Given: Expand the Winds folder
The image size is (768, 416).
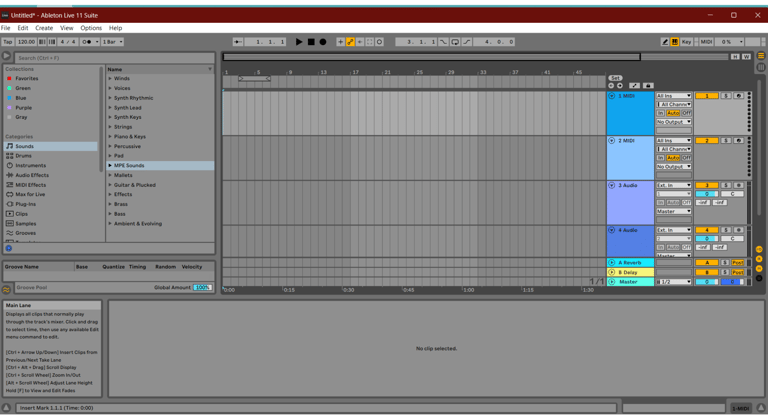Looking at the screenshot, I should click(x=110, y=78).
